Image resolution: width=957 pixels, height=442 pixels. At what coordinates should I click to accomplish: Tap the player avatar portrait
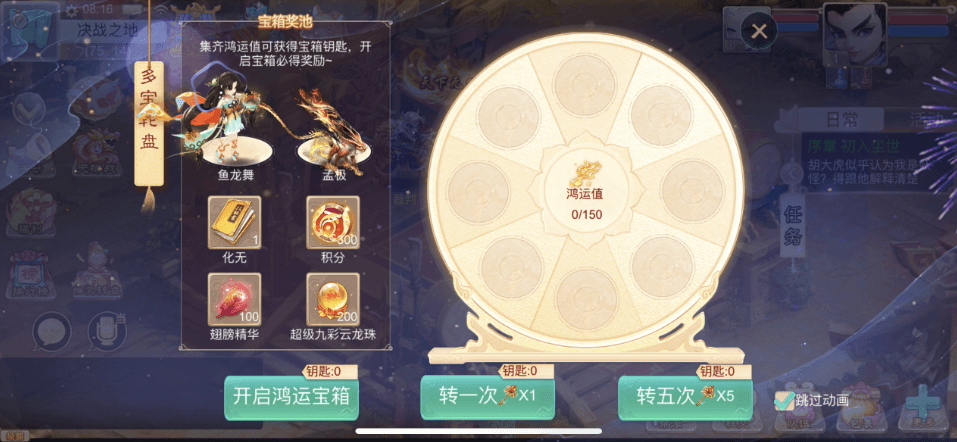click(x=854, y=35)
